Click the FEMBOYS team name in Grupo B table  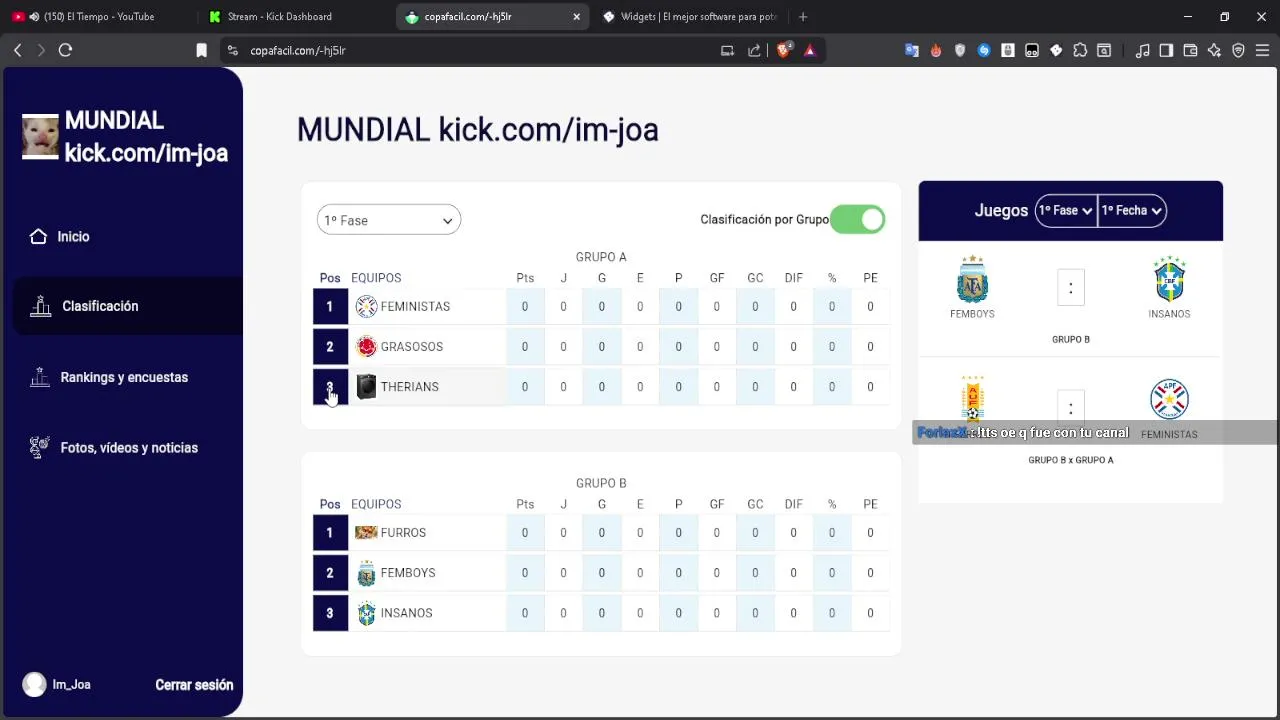(x=407, y=573)
